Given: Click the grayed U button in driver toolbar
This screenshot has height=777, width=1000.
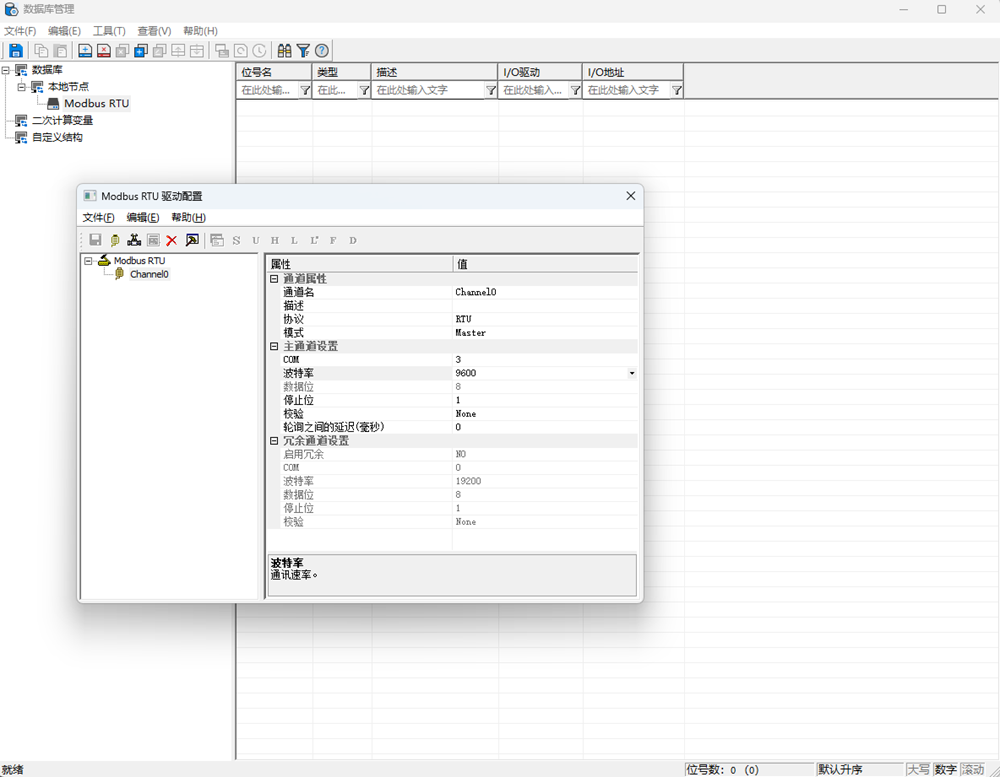Looking at the screenshot, I should pyautogui.click(x=256, y=240).
